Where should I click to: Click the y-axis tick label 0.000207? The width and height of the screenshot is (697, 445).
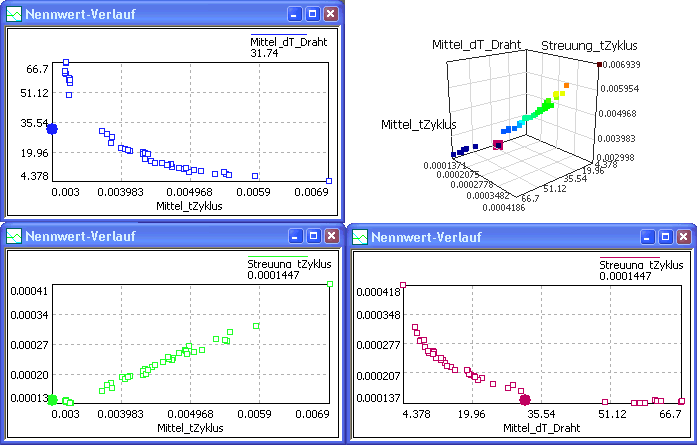click(x=378, y=376)
